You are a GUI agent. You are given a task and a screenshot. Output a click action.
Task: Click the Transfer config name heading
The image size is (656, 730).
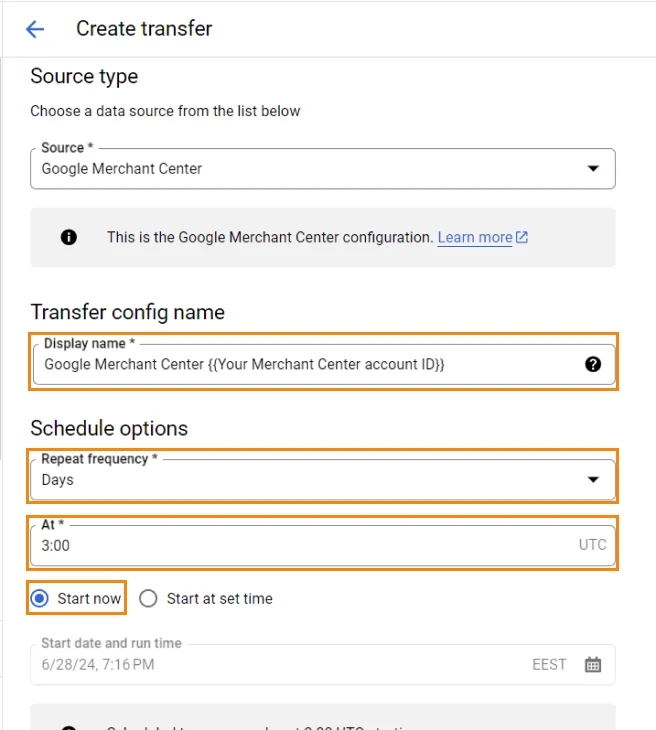coord(128,312)
